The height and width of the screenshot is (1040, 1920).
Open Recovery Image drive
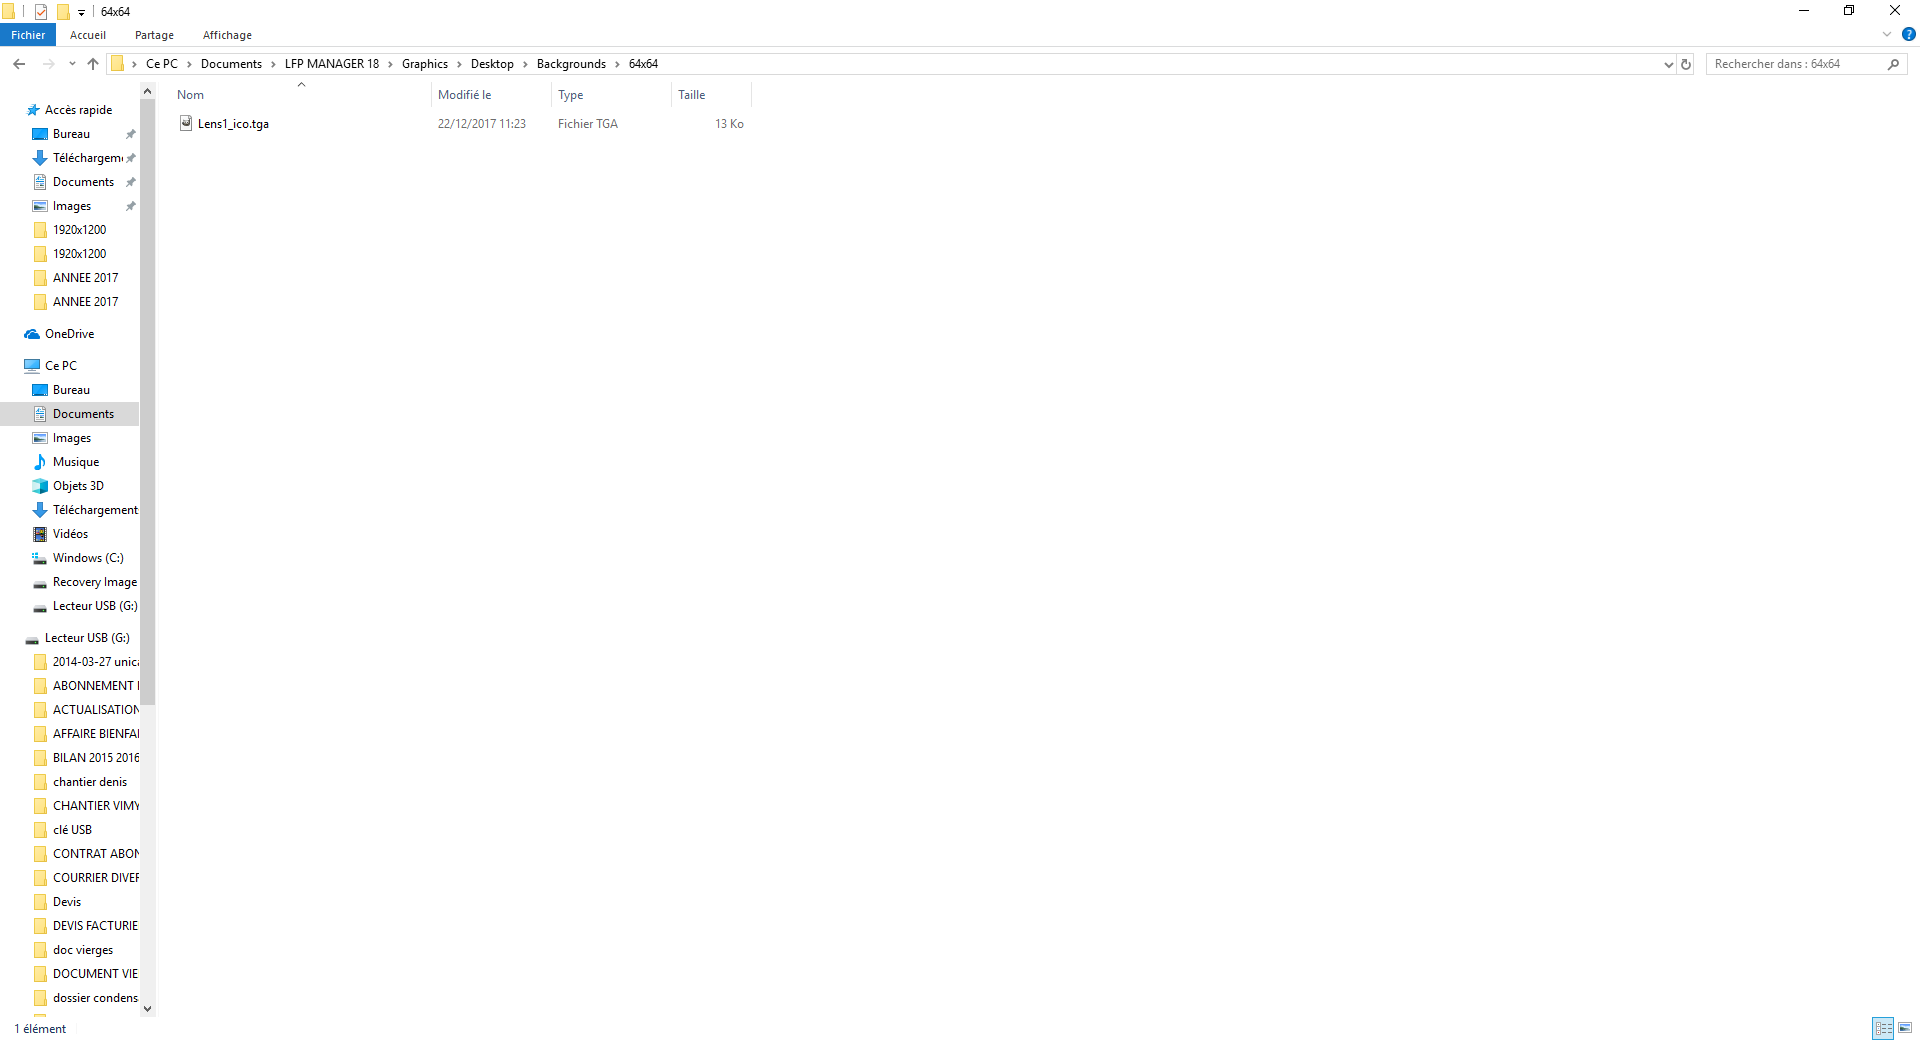pyautogui.click(x=94, y=582)
